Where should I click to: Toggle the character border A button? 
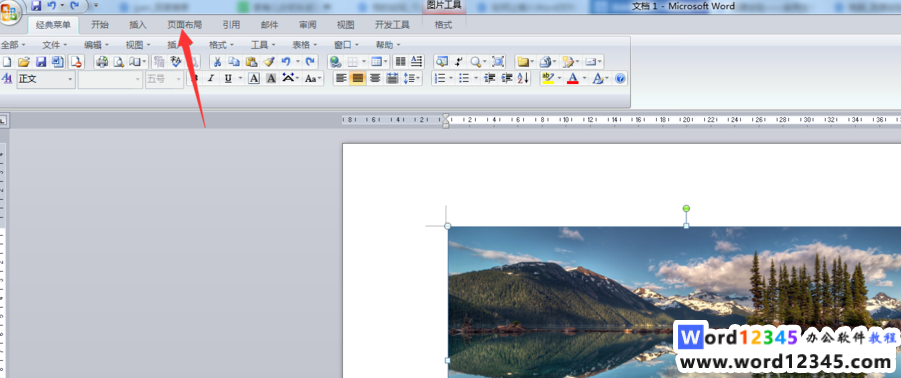pos(254,78)
